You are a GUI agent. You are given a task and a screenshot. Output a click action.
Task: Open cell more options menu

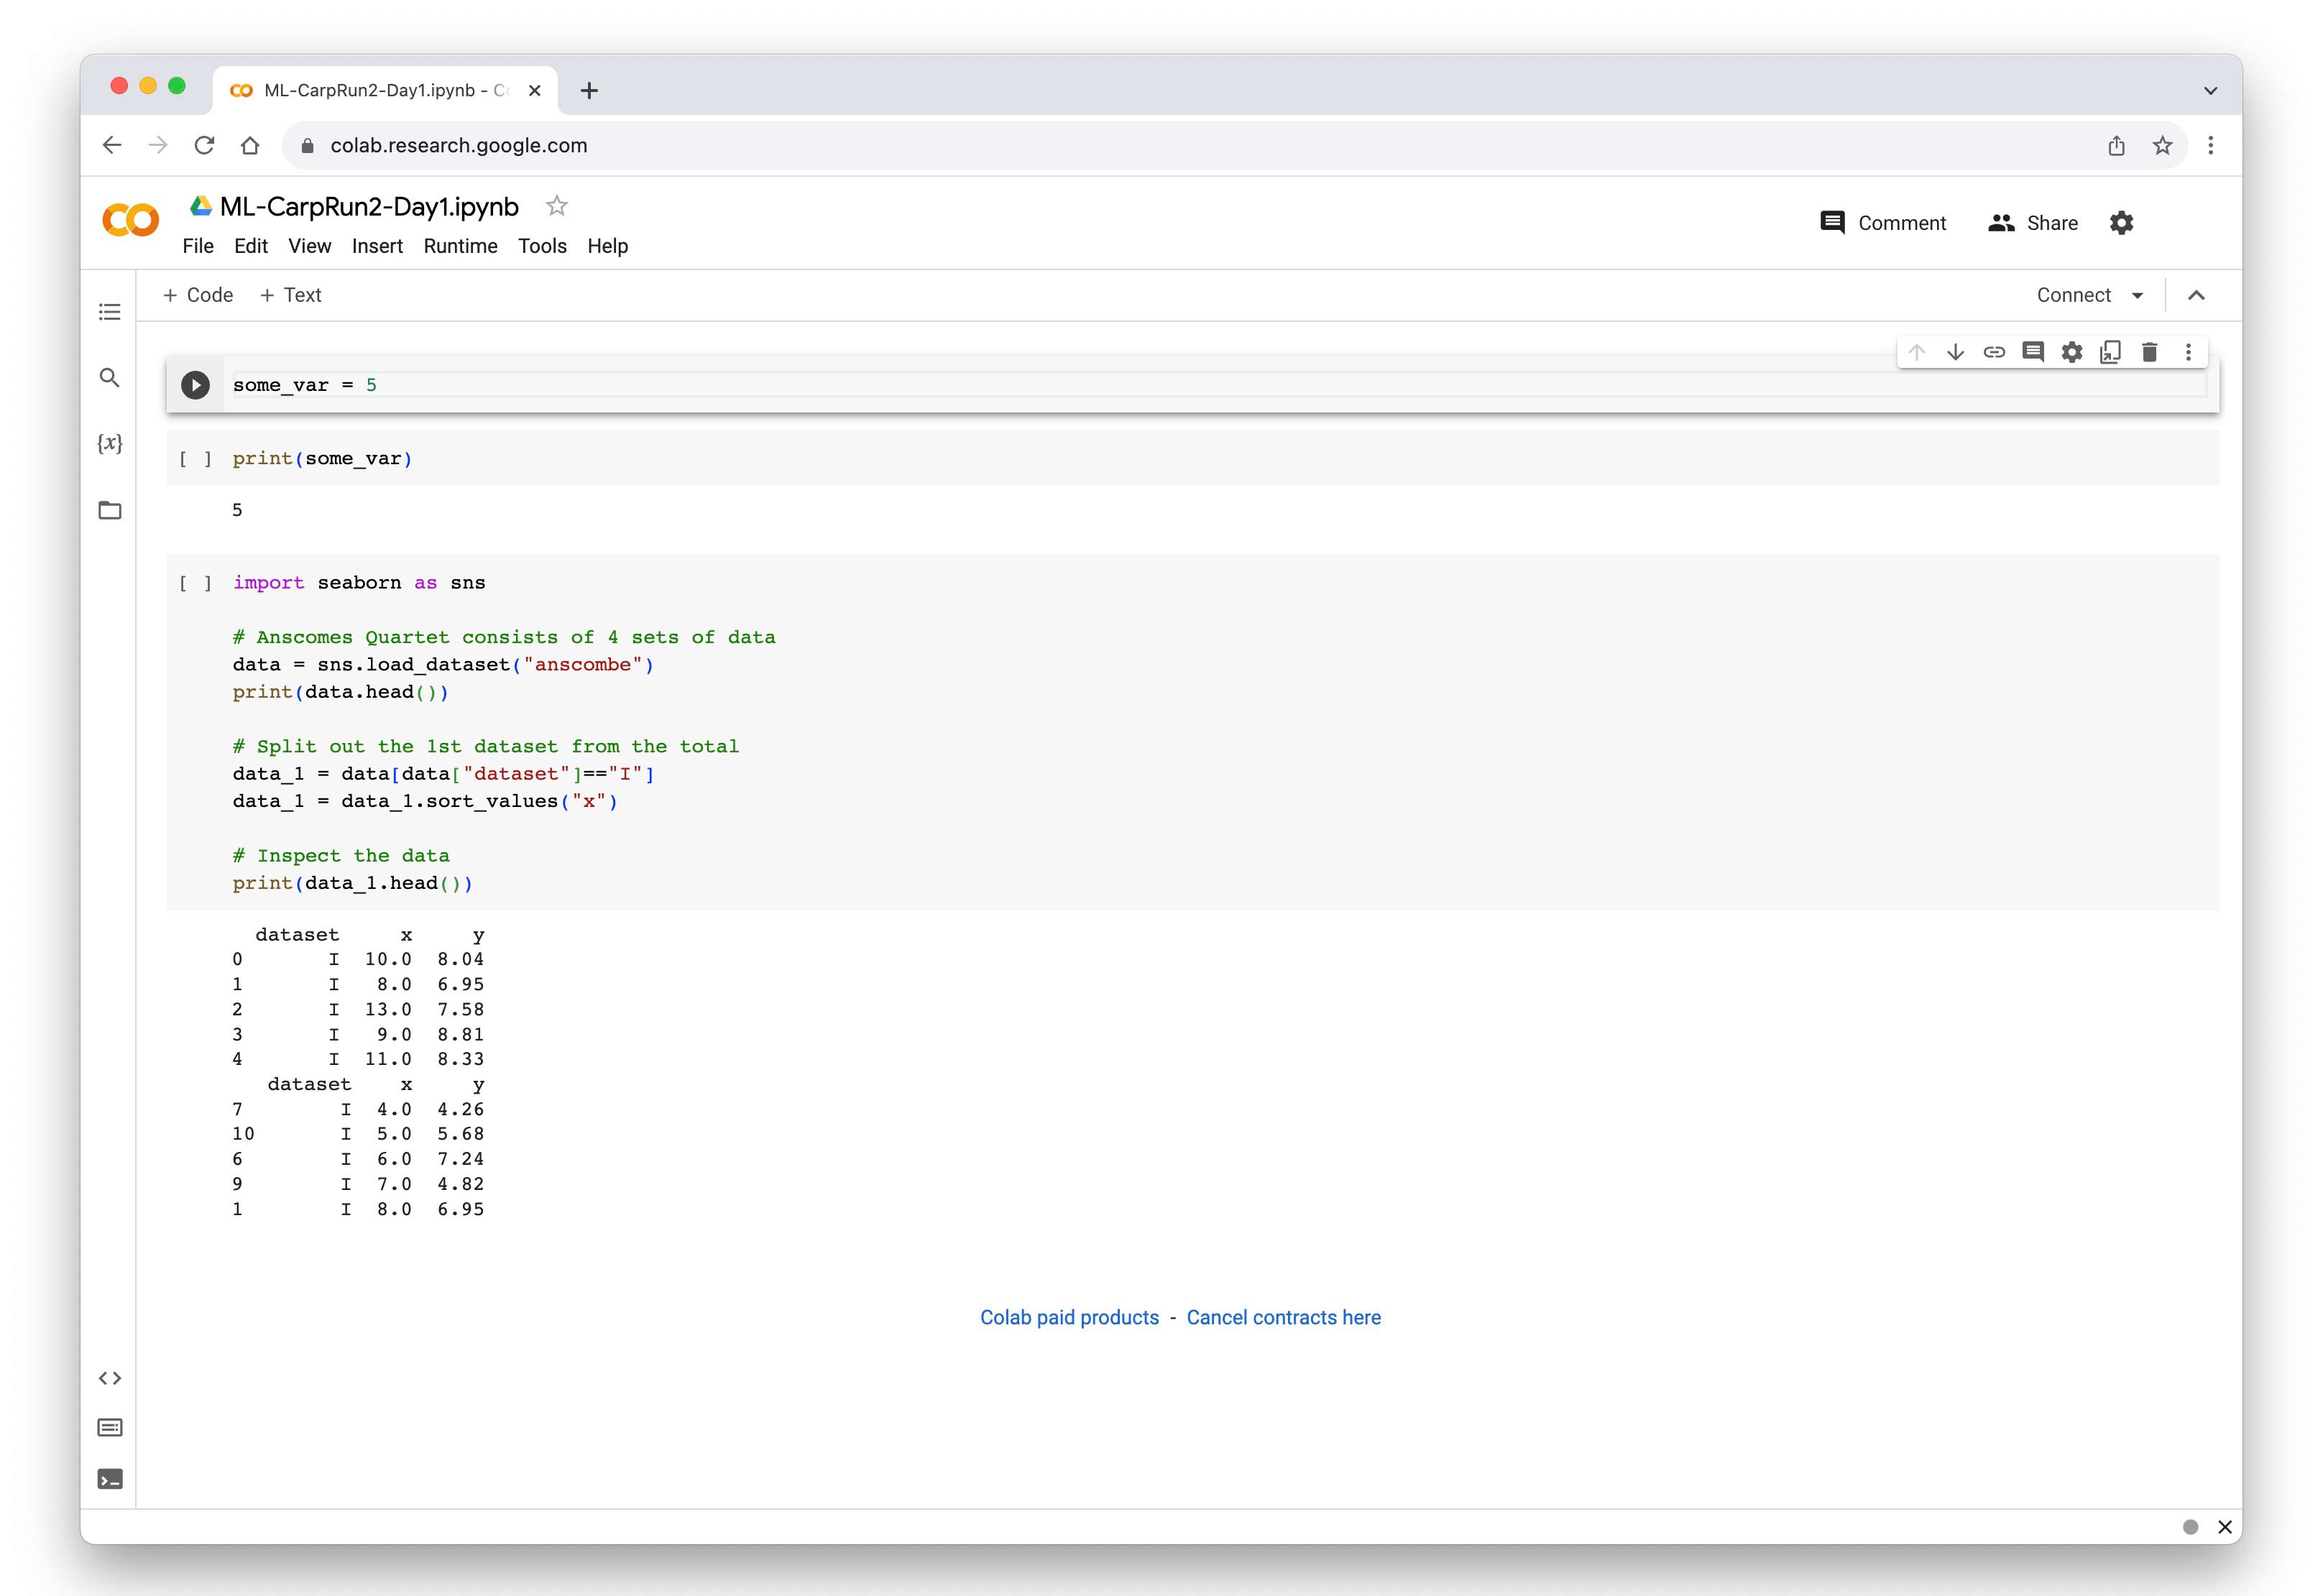point(2188,352)
